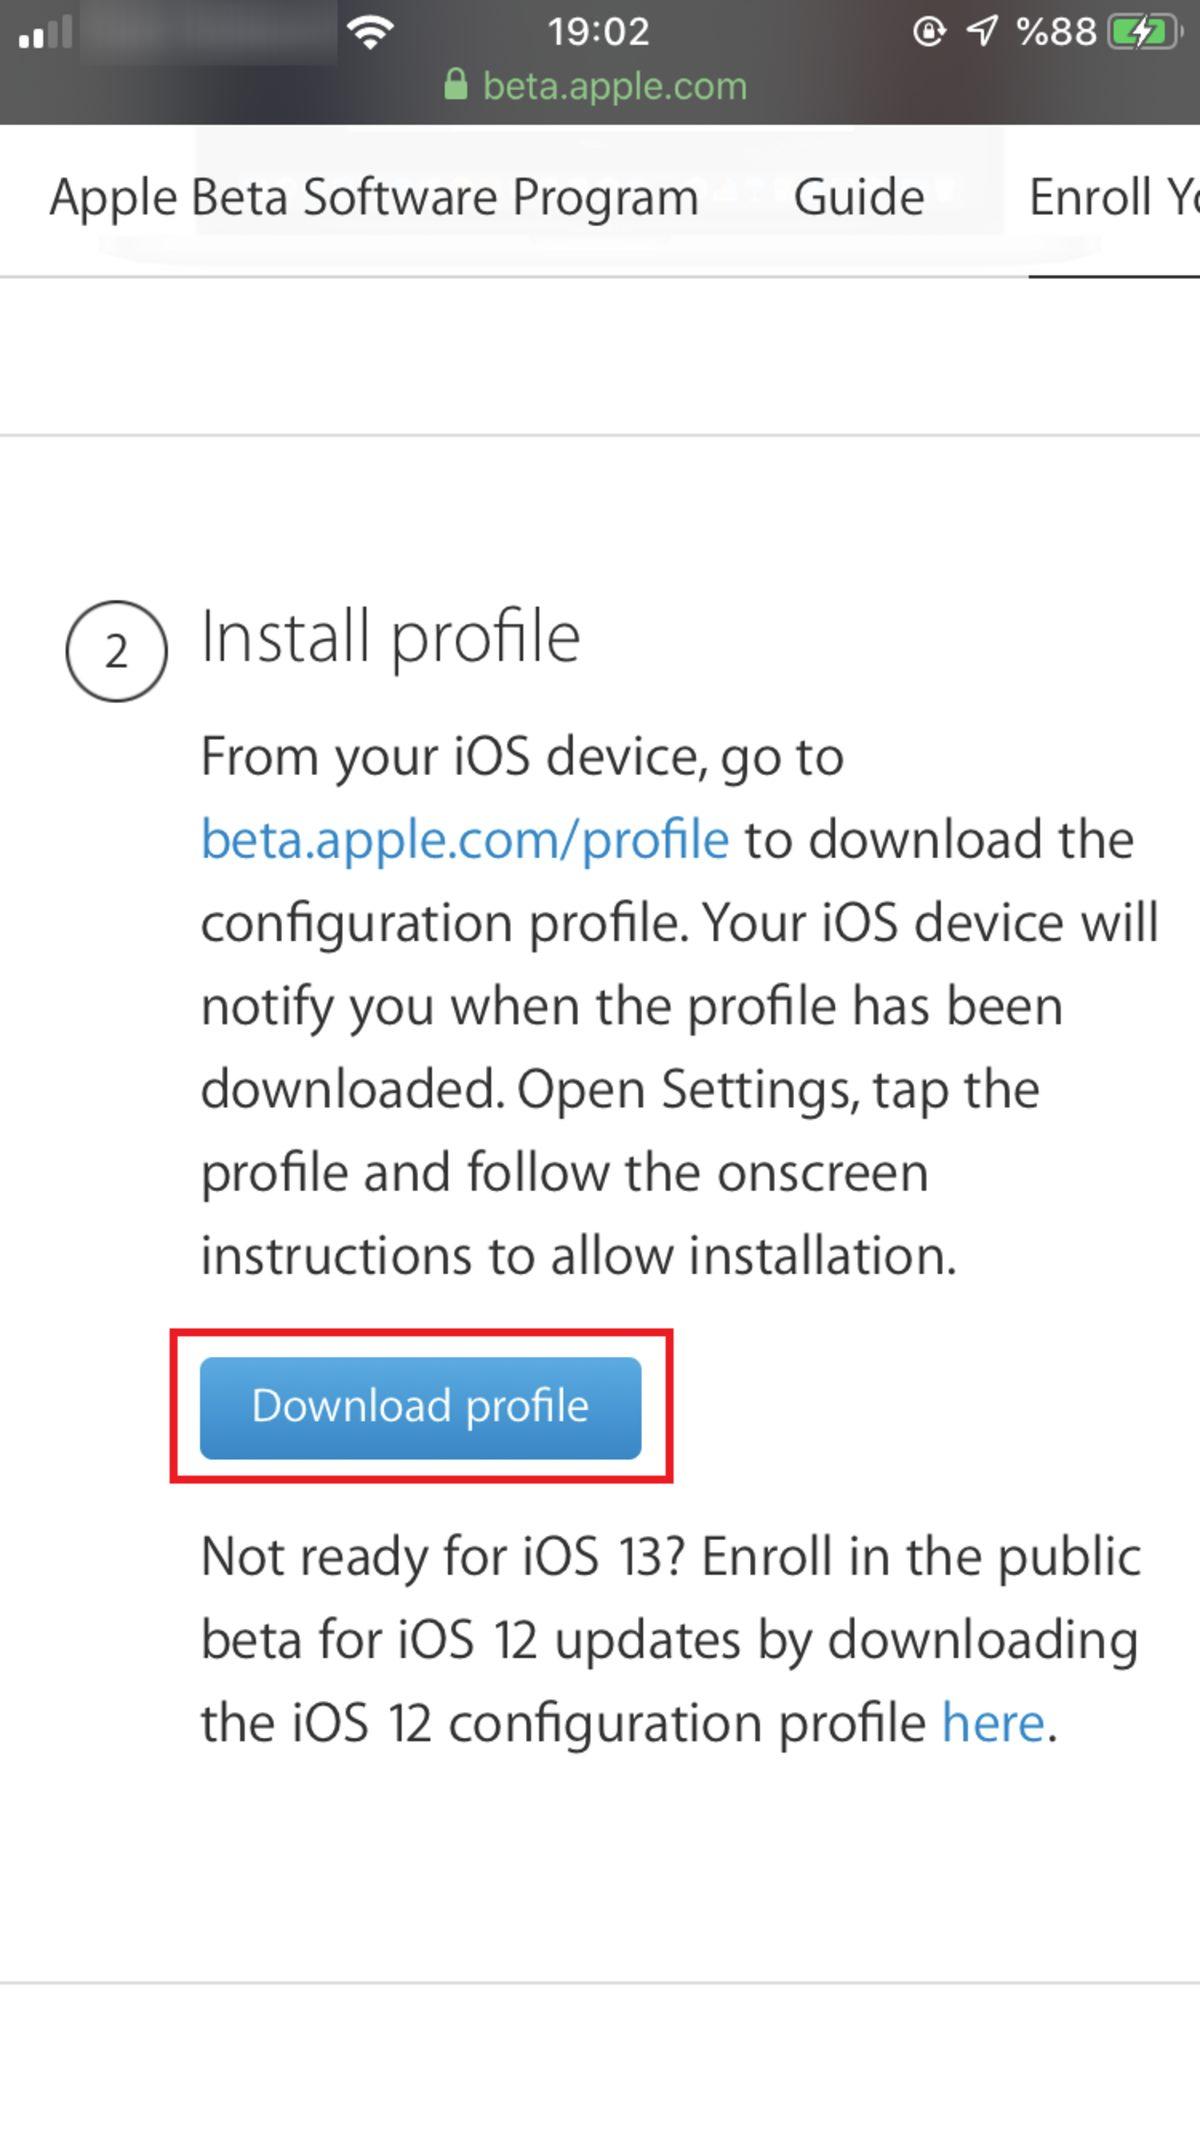1200x2135 pixels.
Task: Tap the Apple Beta Software Program header
Action: [x=374, y=197]
